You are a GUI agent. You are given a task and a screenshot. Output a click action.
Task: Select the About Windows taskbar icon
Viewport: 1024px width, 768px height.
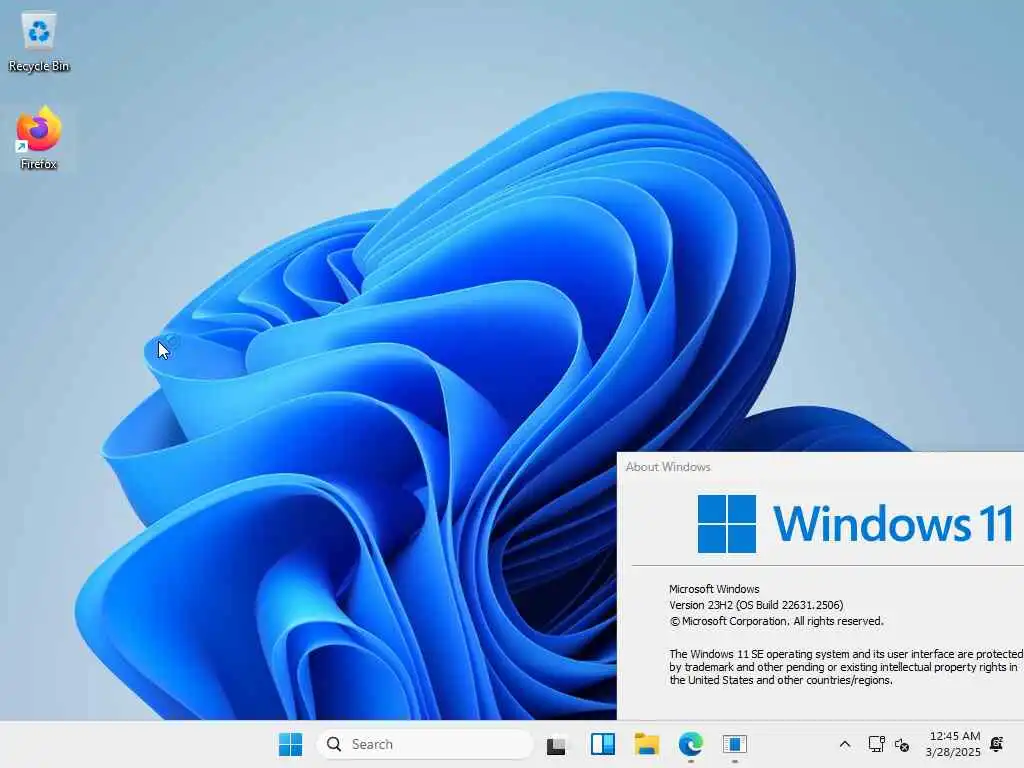(735, 744)
